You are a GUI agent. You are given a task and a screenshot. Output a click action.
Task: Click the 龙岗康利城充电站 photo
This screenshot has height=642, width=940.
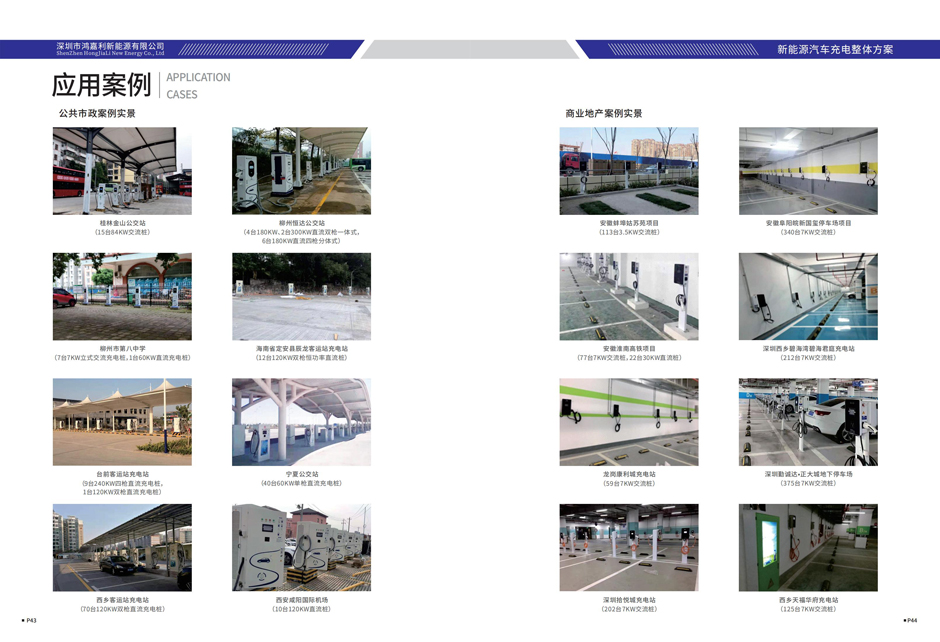(629, 421)
